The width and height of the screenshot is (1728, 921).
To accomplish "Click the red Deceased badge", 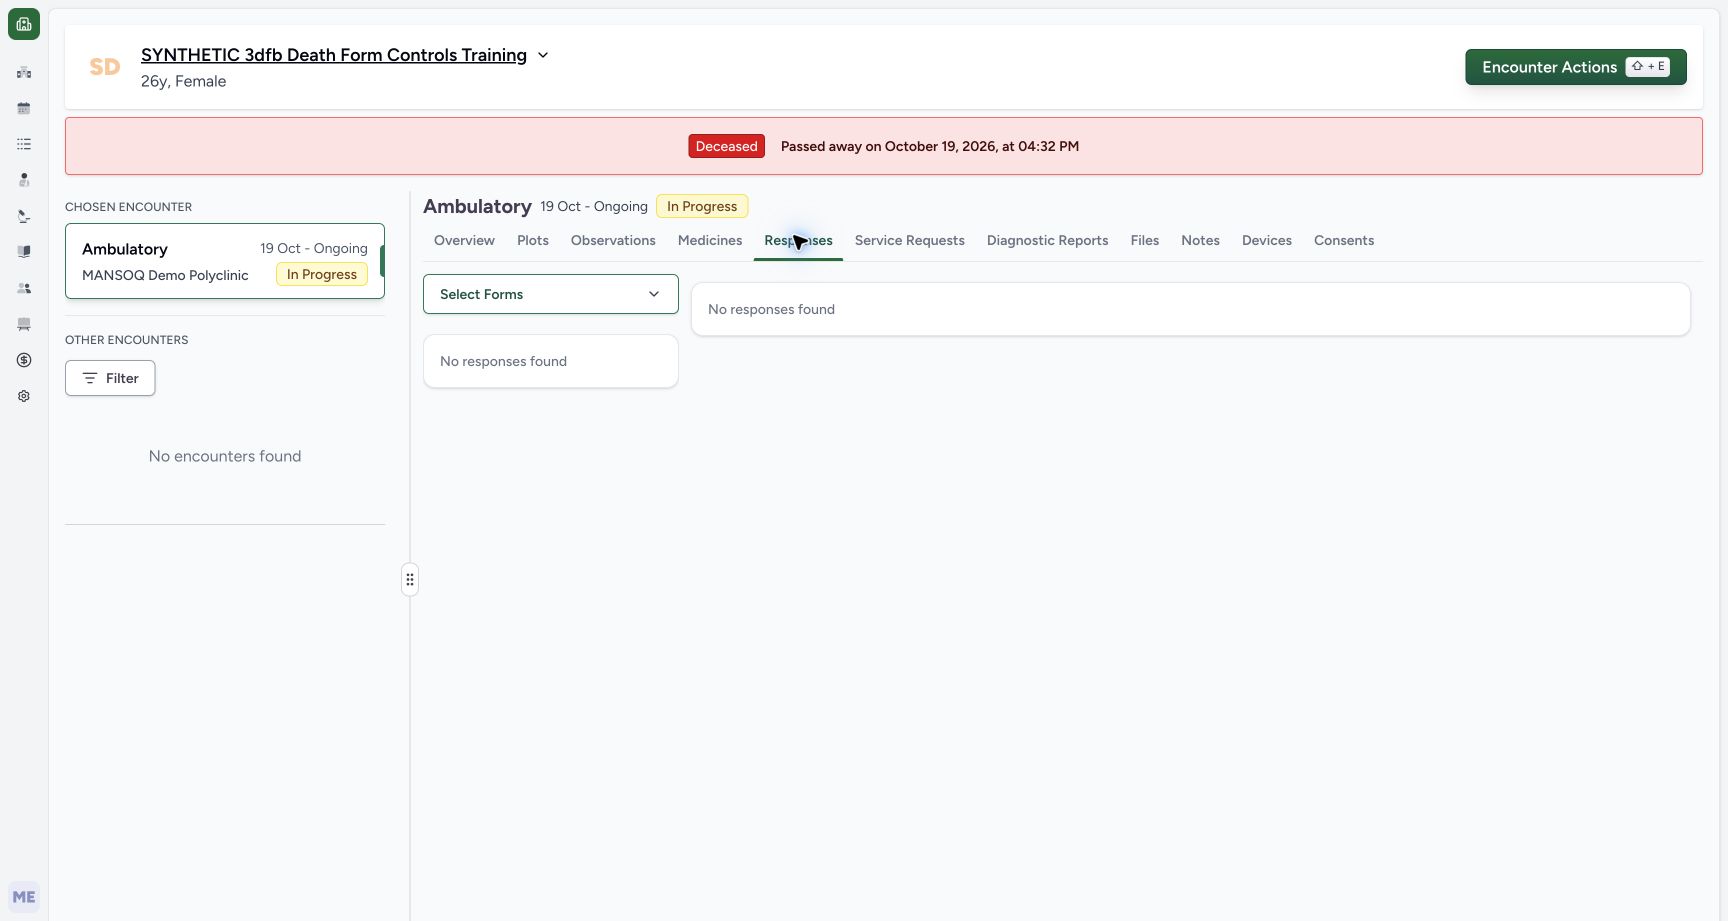I will (727, 146).
